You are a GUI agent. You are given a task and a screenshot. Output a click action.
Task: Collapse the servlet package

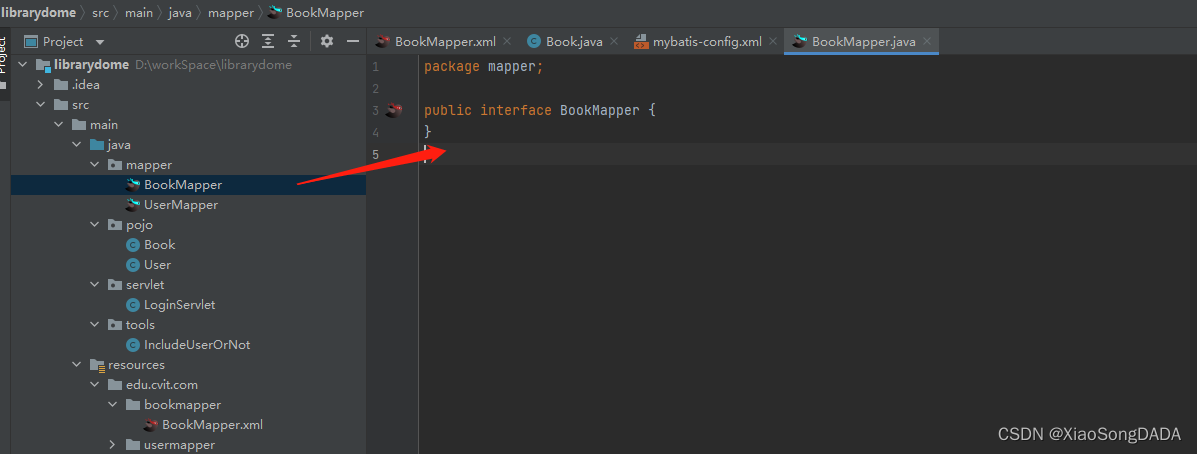point(95,284)
